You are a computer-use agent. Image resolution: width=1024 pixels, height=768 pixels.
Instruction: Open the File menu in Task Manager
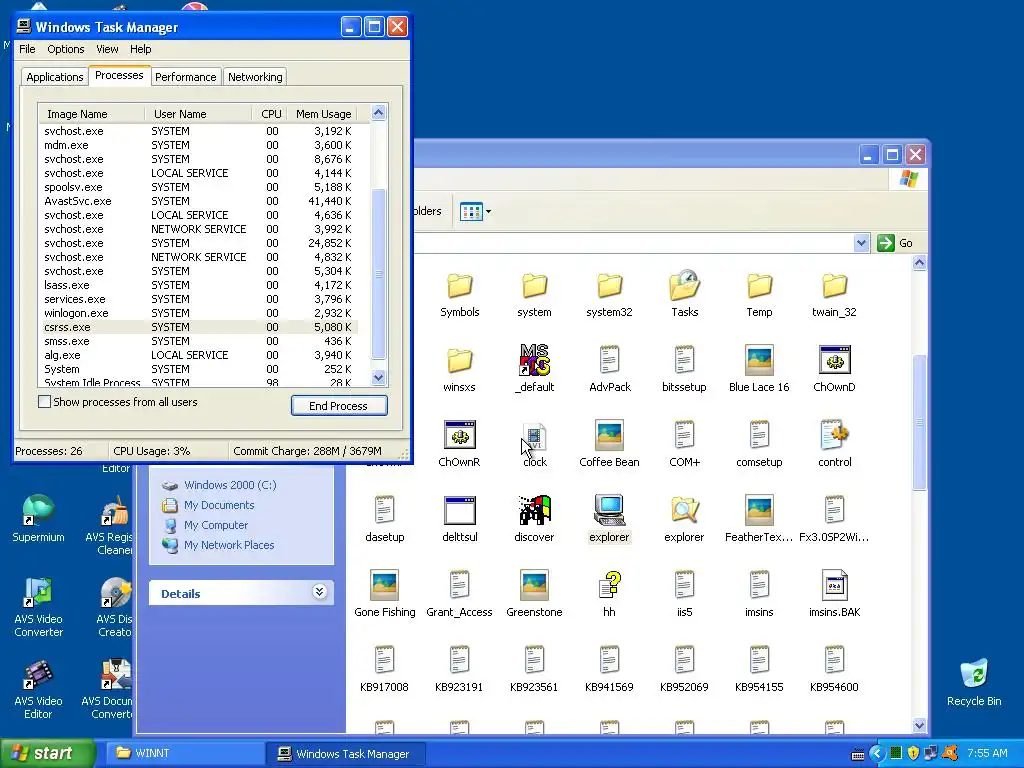[27, 49]
